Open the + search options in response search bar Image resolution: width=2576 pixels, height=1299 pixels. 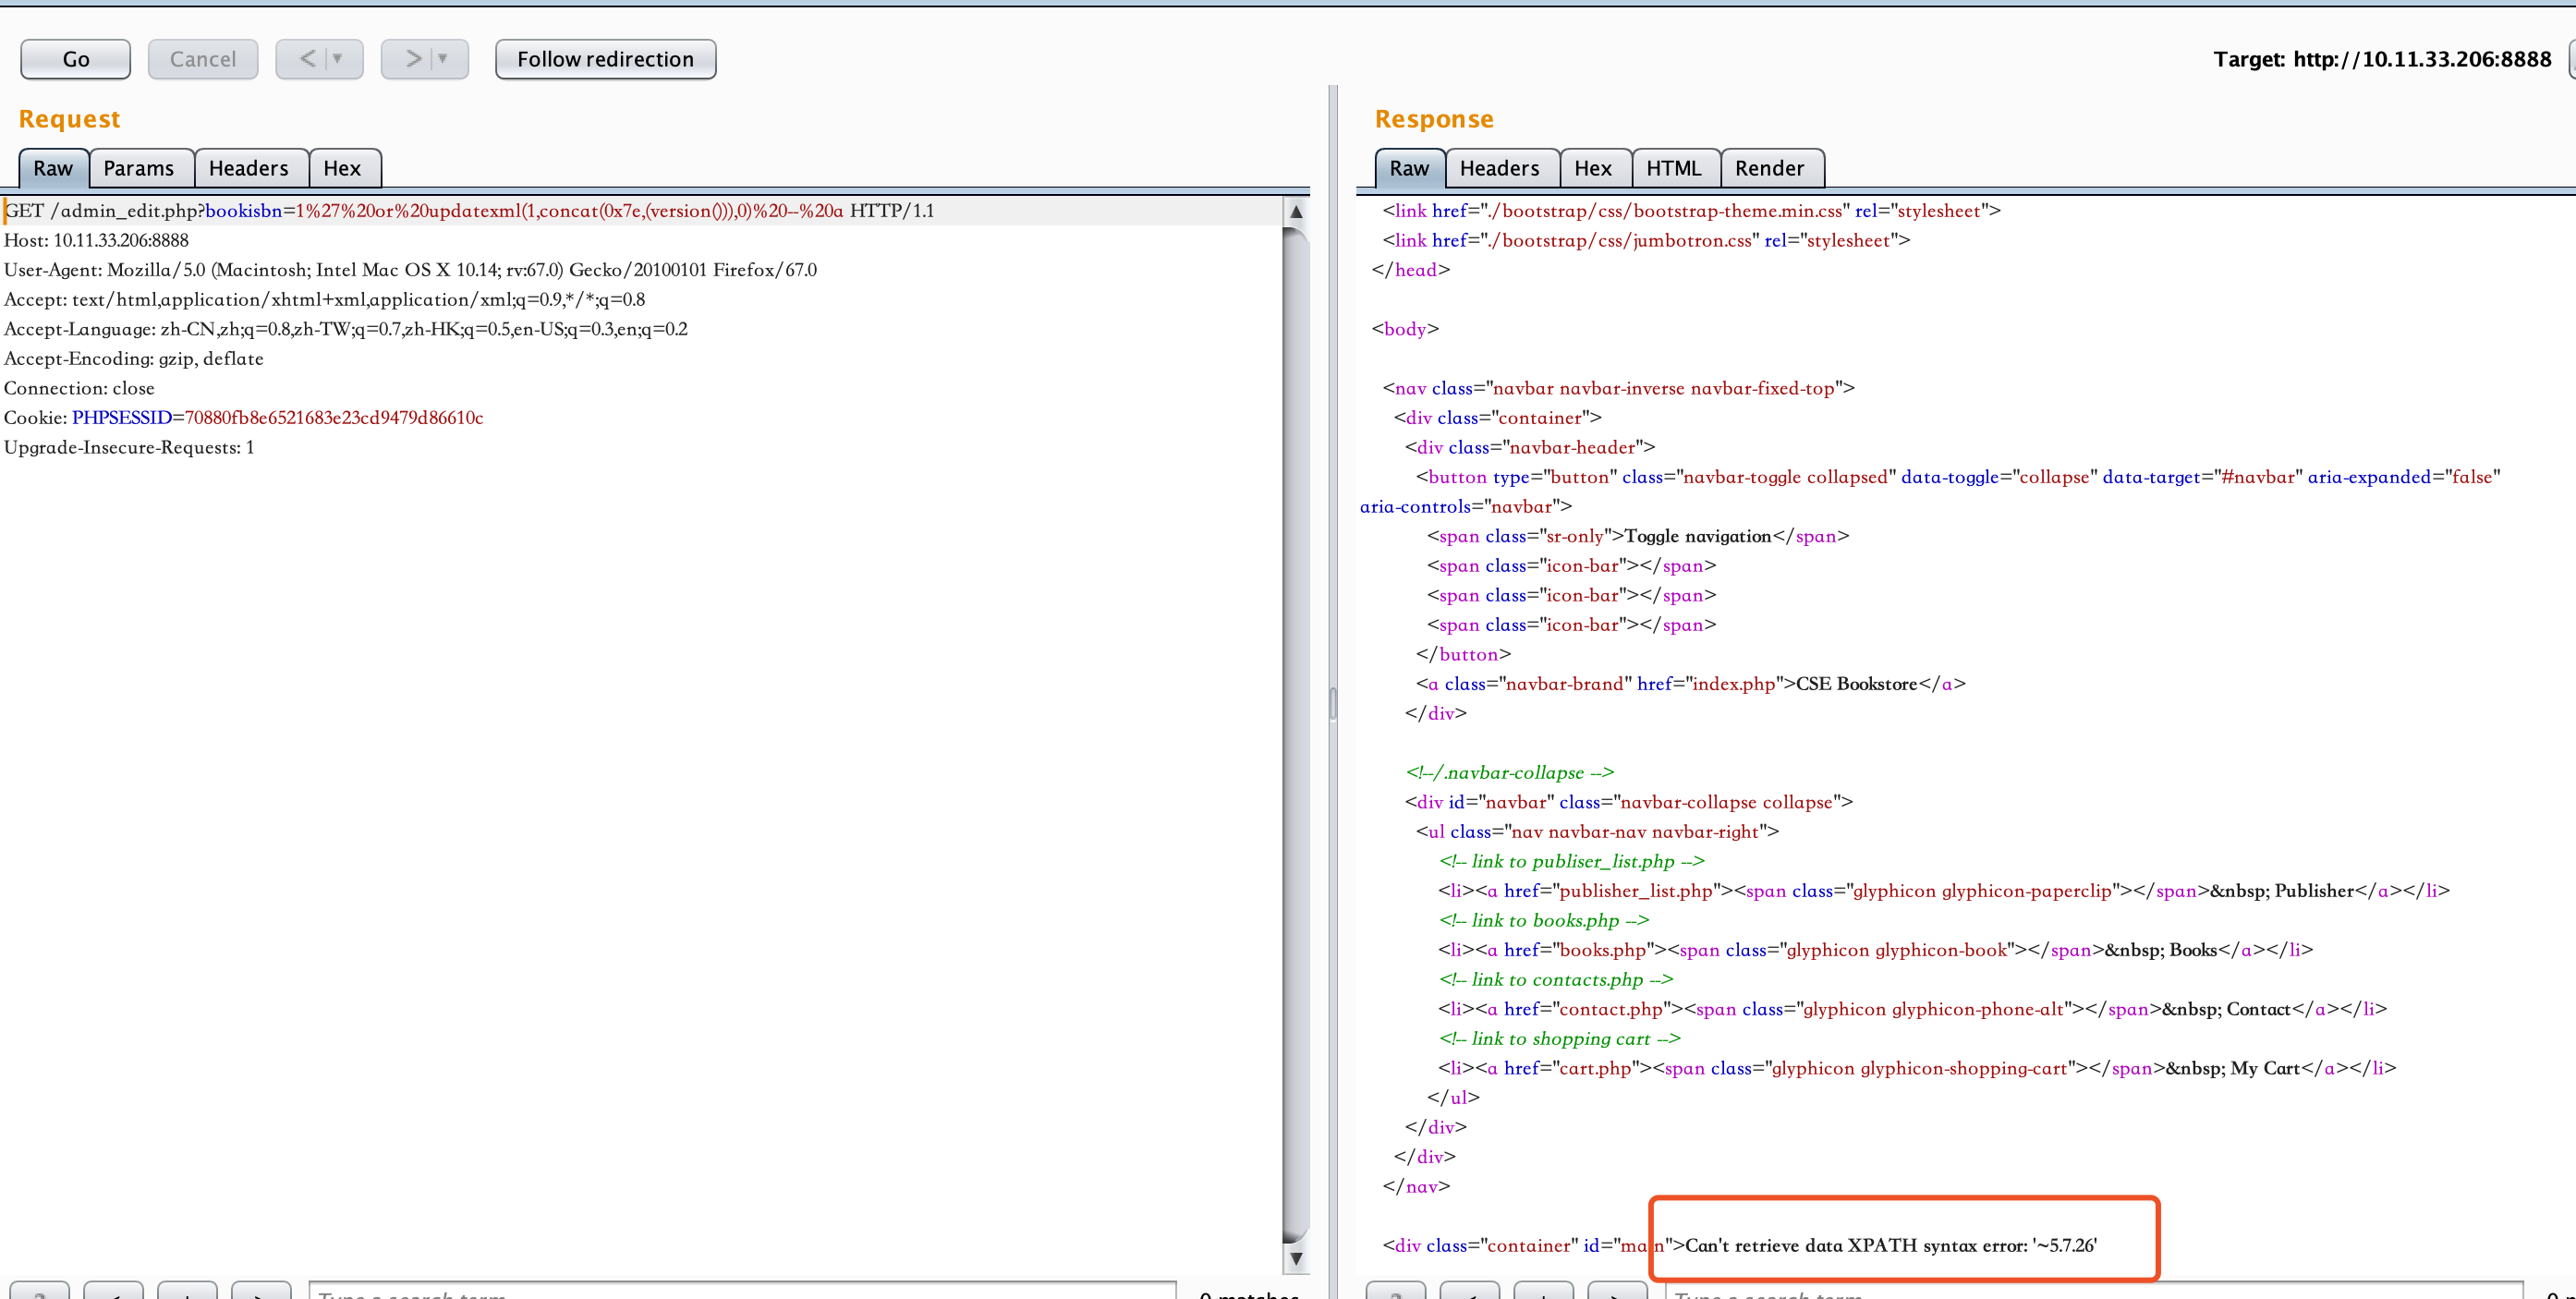[x=1543, y=1294]
